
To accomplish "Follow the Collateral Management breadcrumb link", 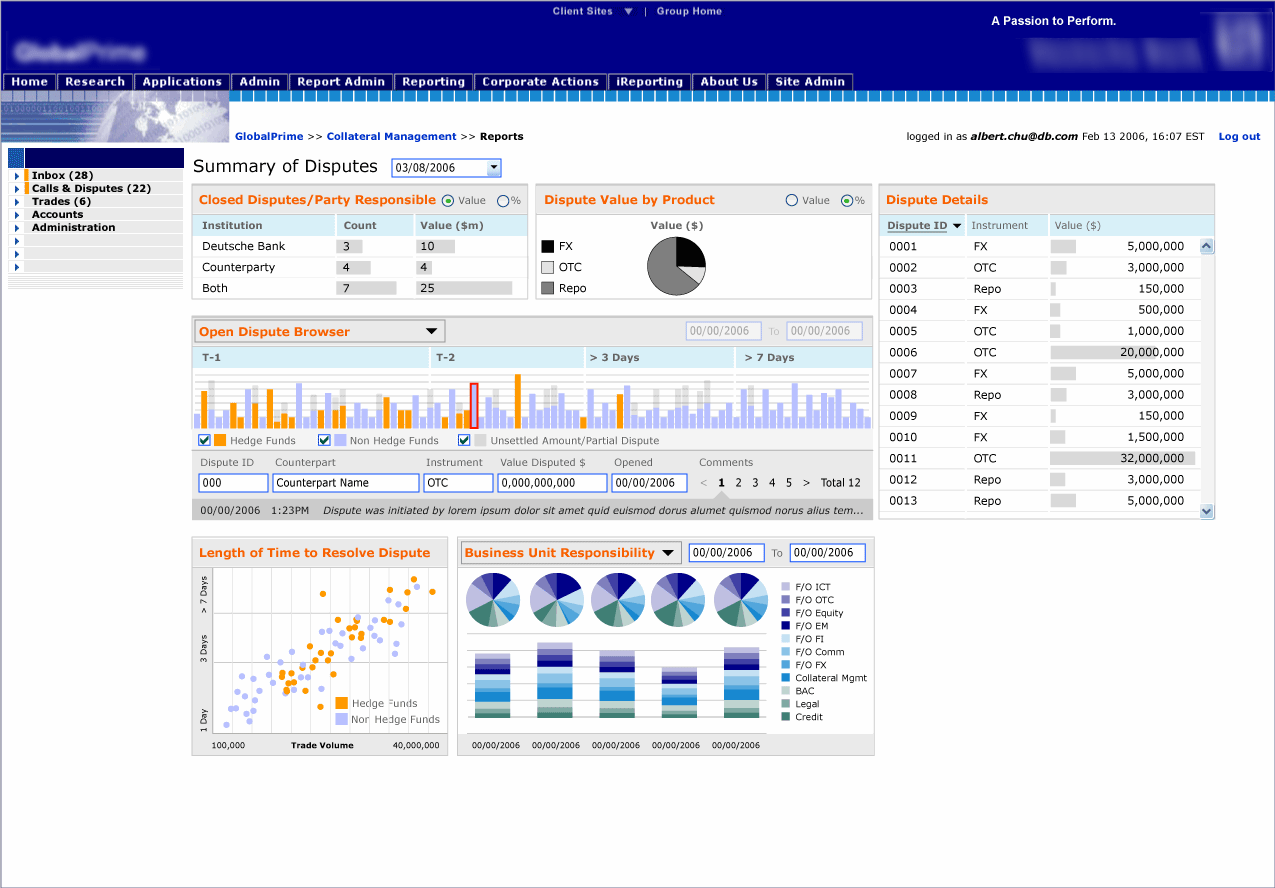I will 391,137.
